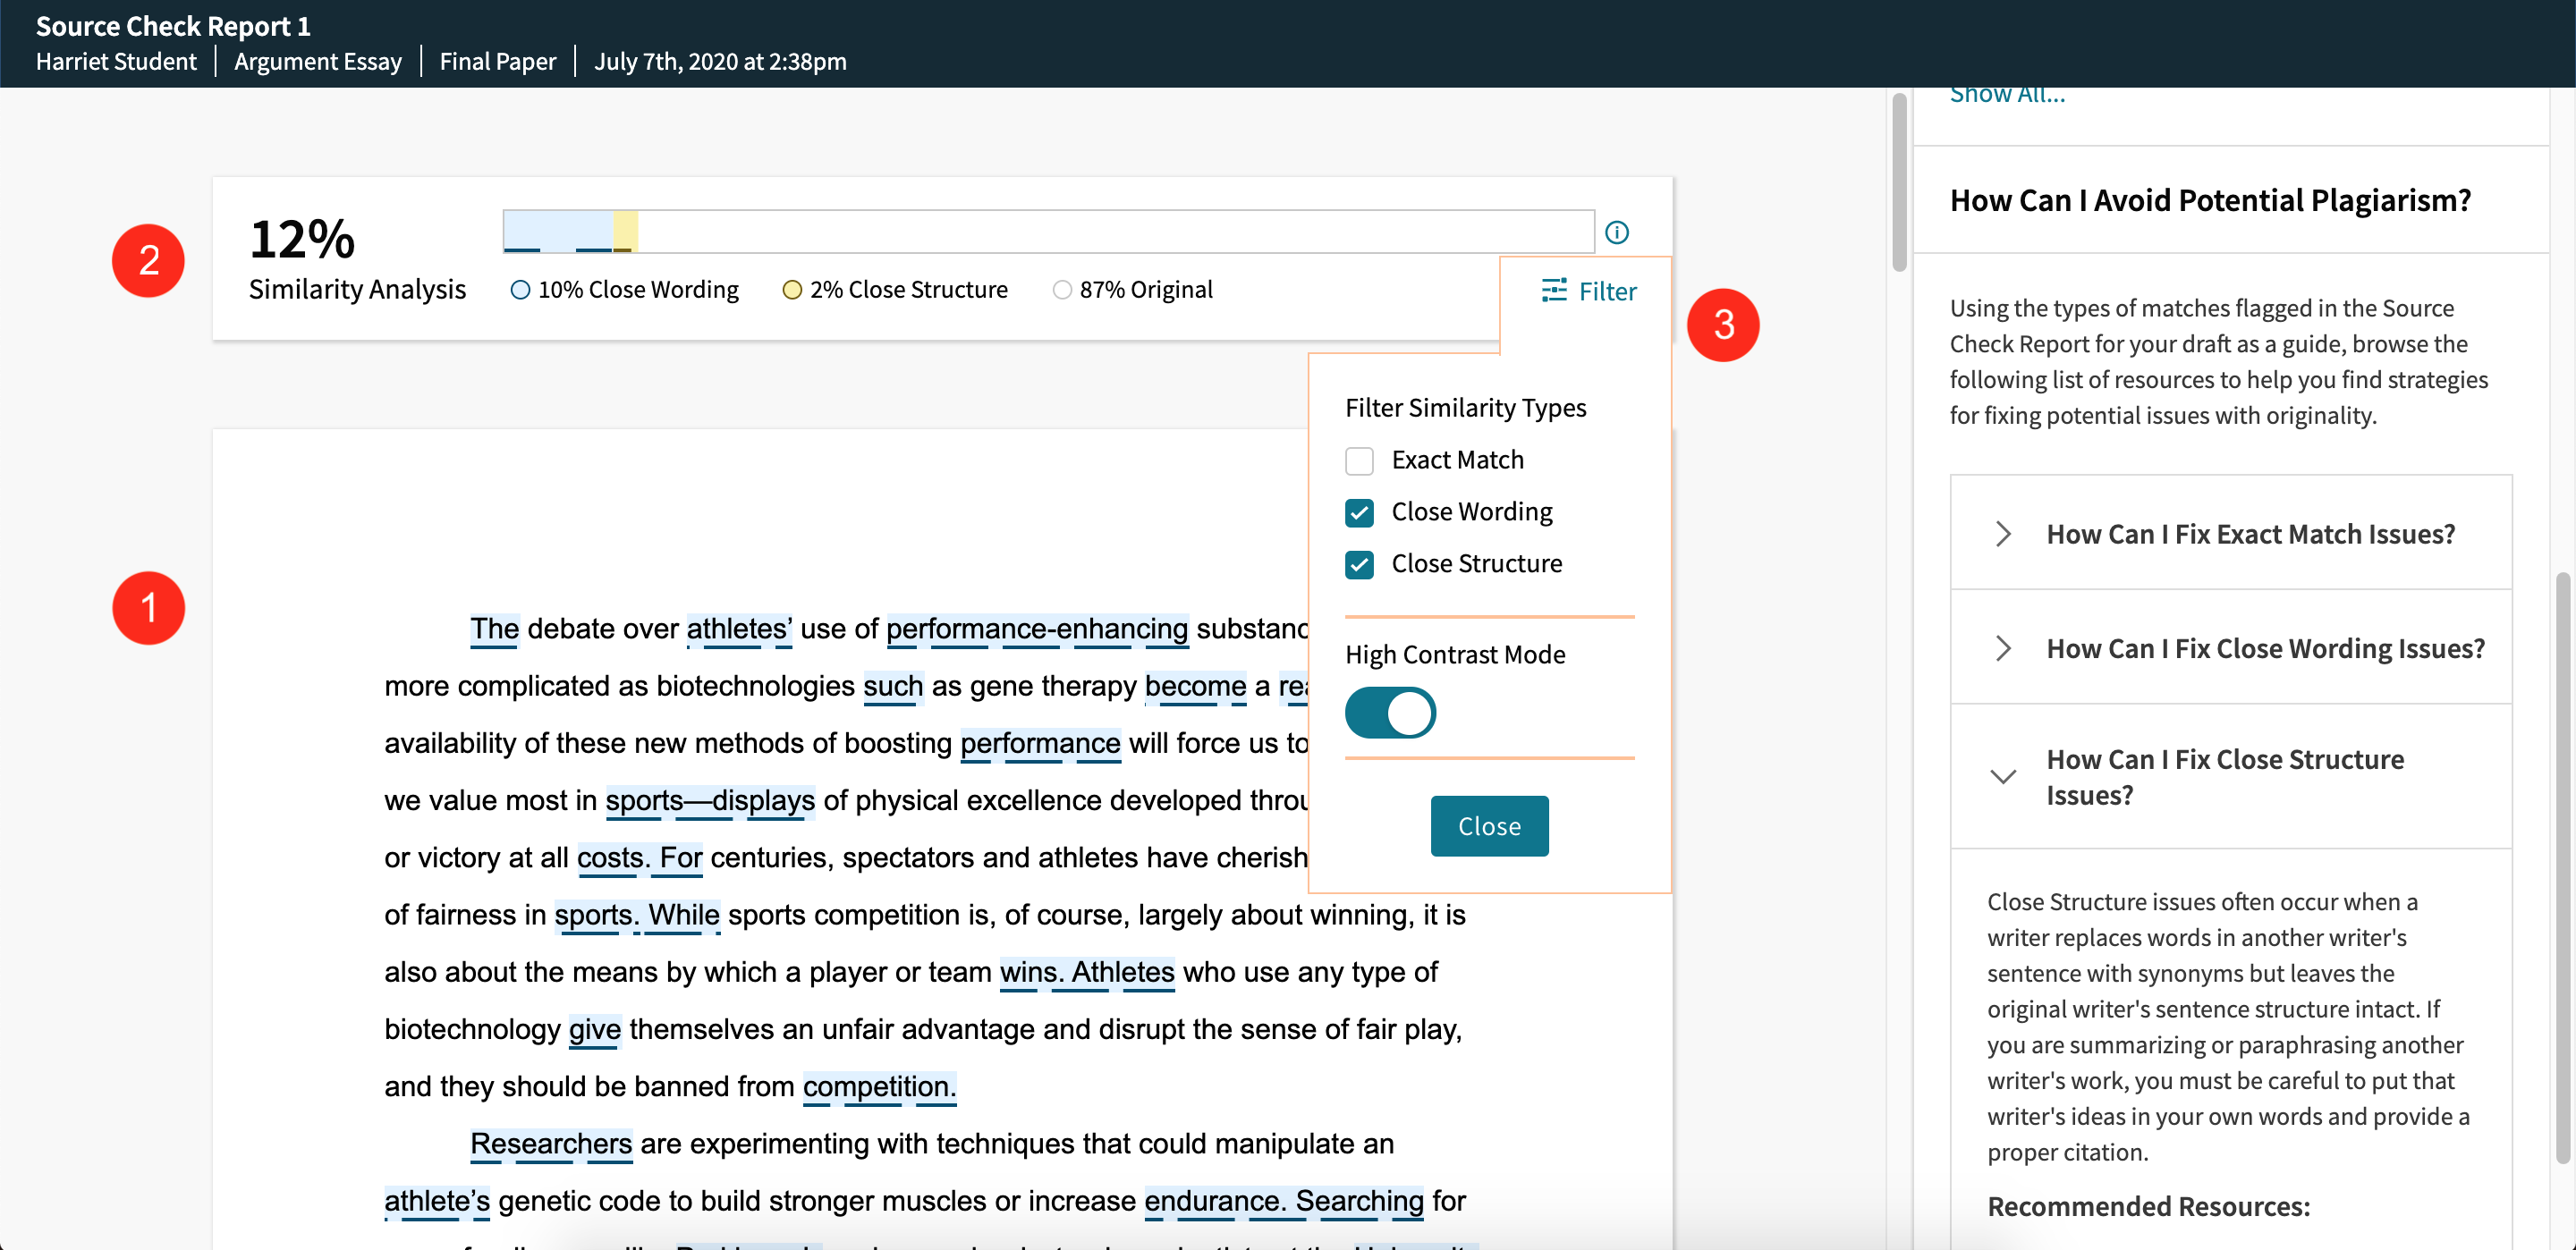2576x1250 pixels.
Task: Select the 87% Original legend circle
Action: click(x=1061, y=289)
